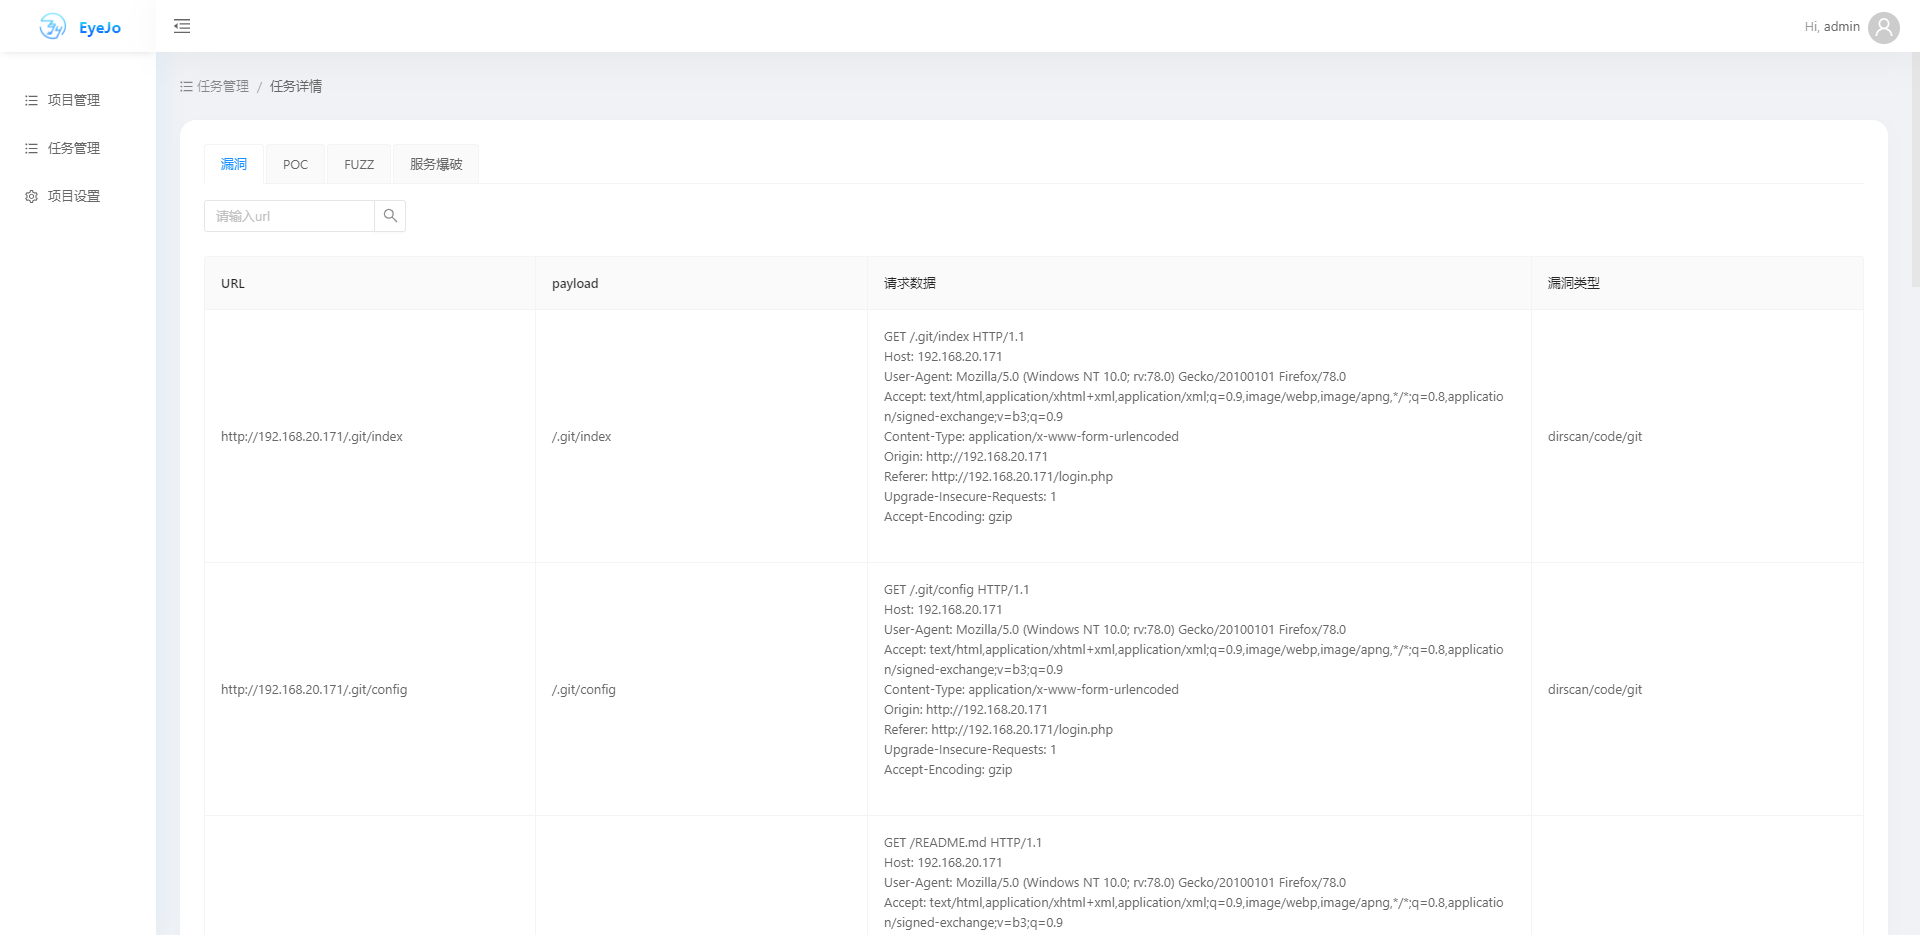
Task: Click the search magnifier button
Action: point(390,216)
